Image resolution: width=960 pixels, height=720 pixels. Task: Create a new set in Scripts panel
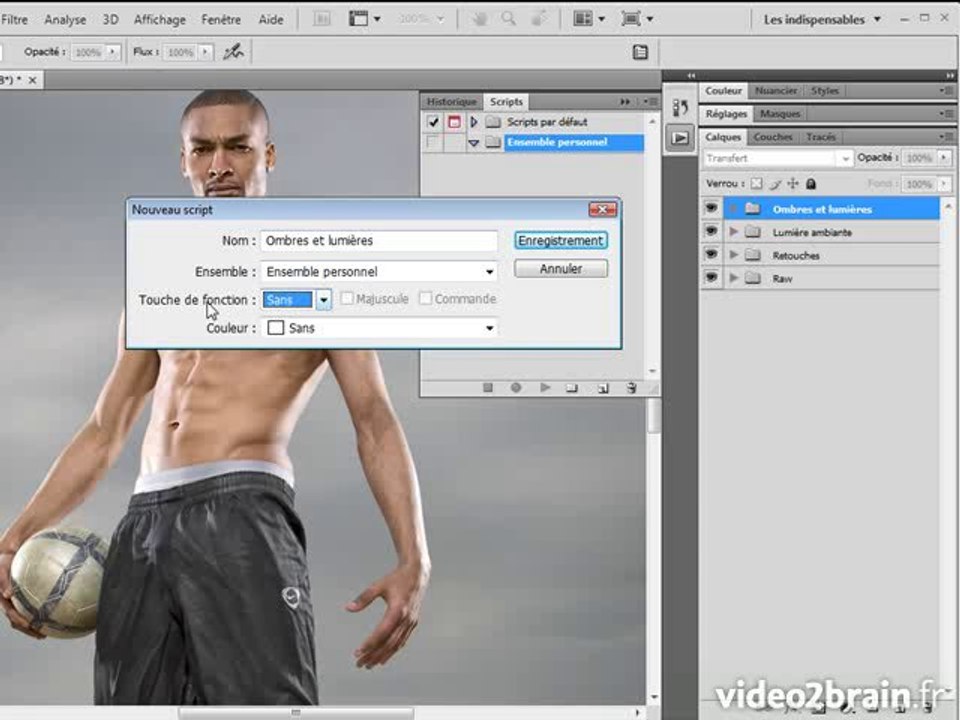[x=572, y=388]
